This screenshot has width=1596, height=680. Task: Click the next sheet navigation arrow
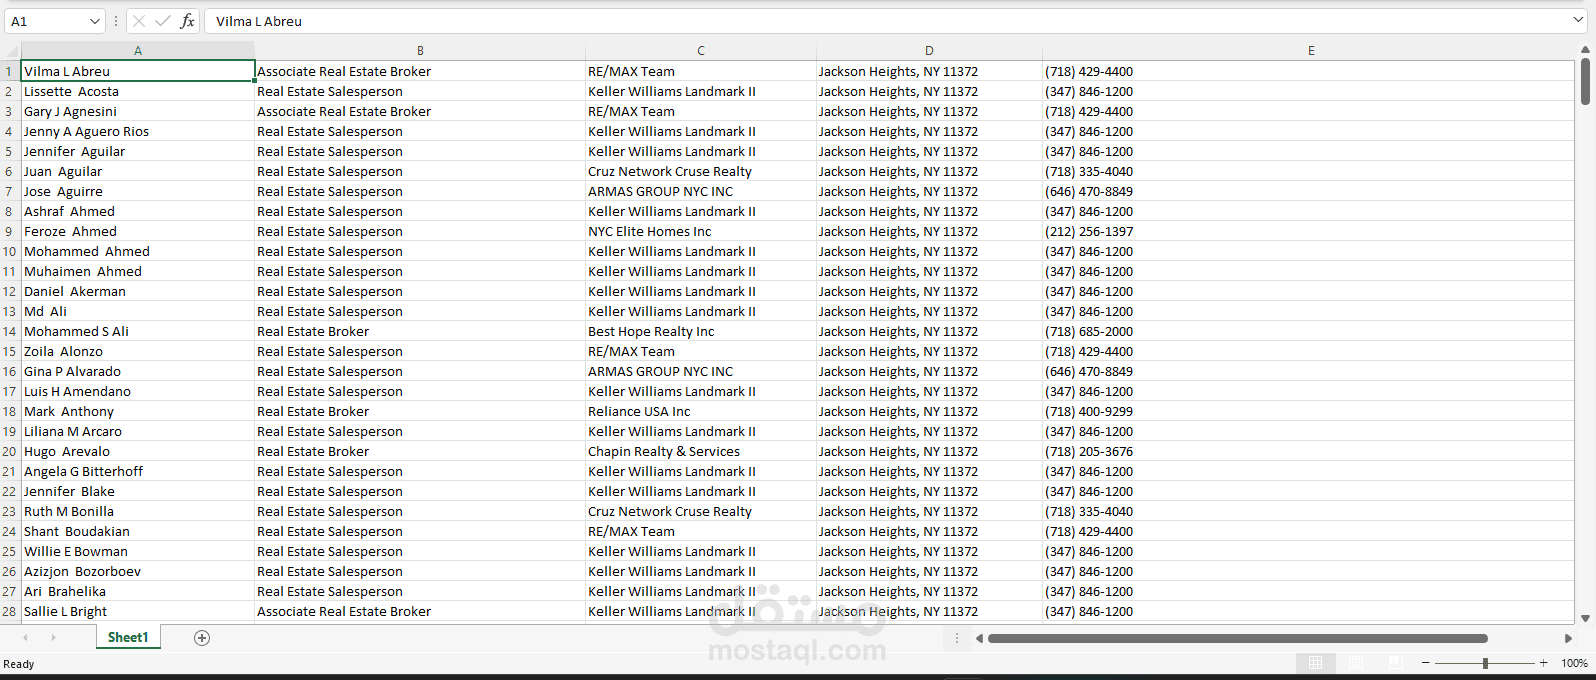53,638
